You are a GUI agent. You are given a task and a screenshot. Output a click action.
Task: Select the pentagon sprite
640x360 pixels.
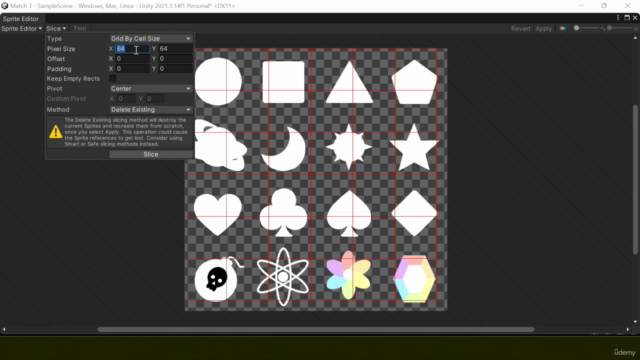pos(414,82)
